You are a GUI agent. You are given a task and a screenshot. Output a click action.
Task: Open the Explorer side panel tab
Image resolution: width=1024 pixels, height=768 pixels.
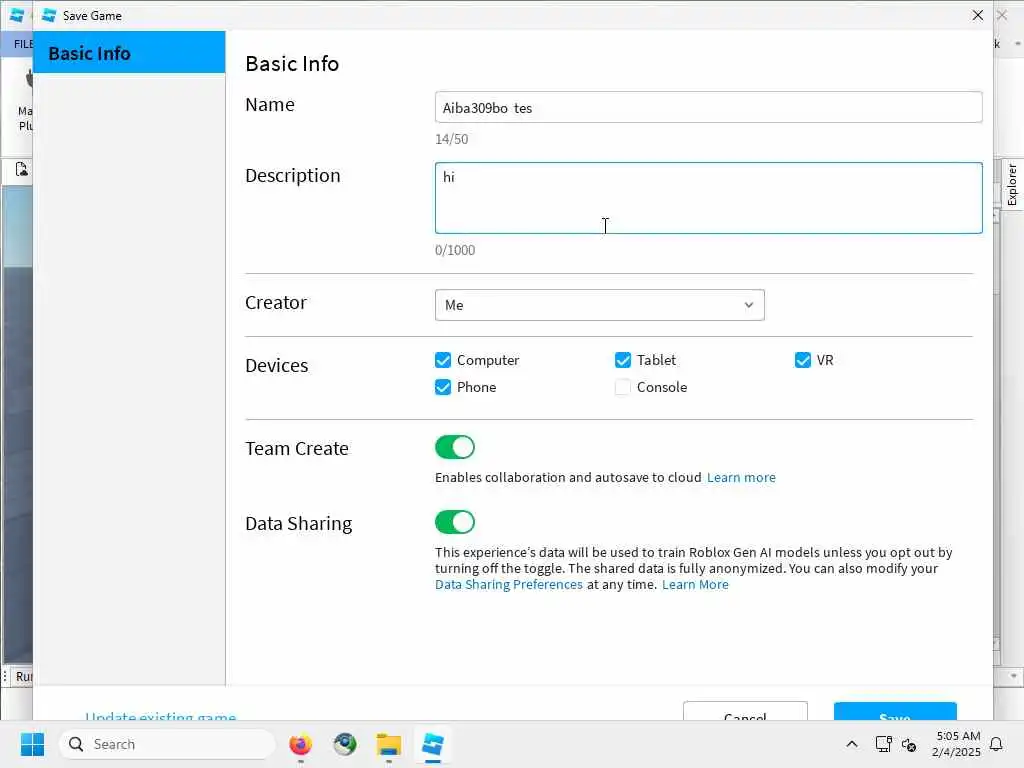[1012, 185]
